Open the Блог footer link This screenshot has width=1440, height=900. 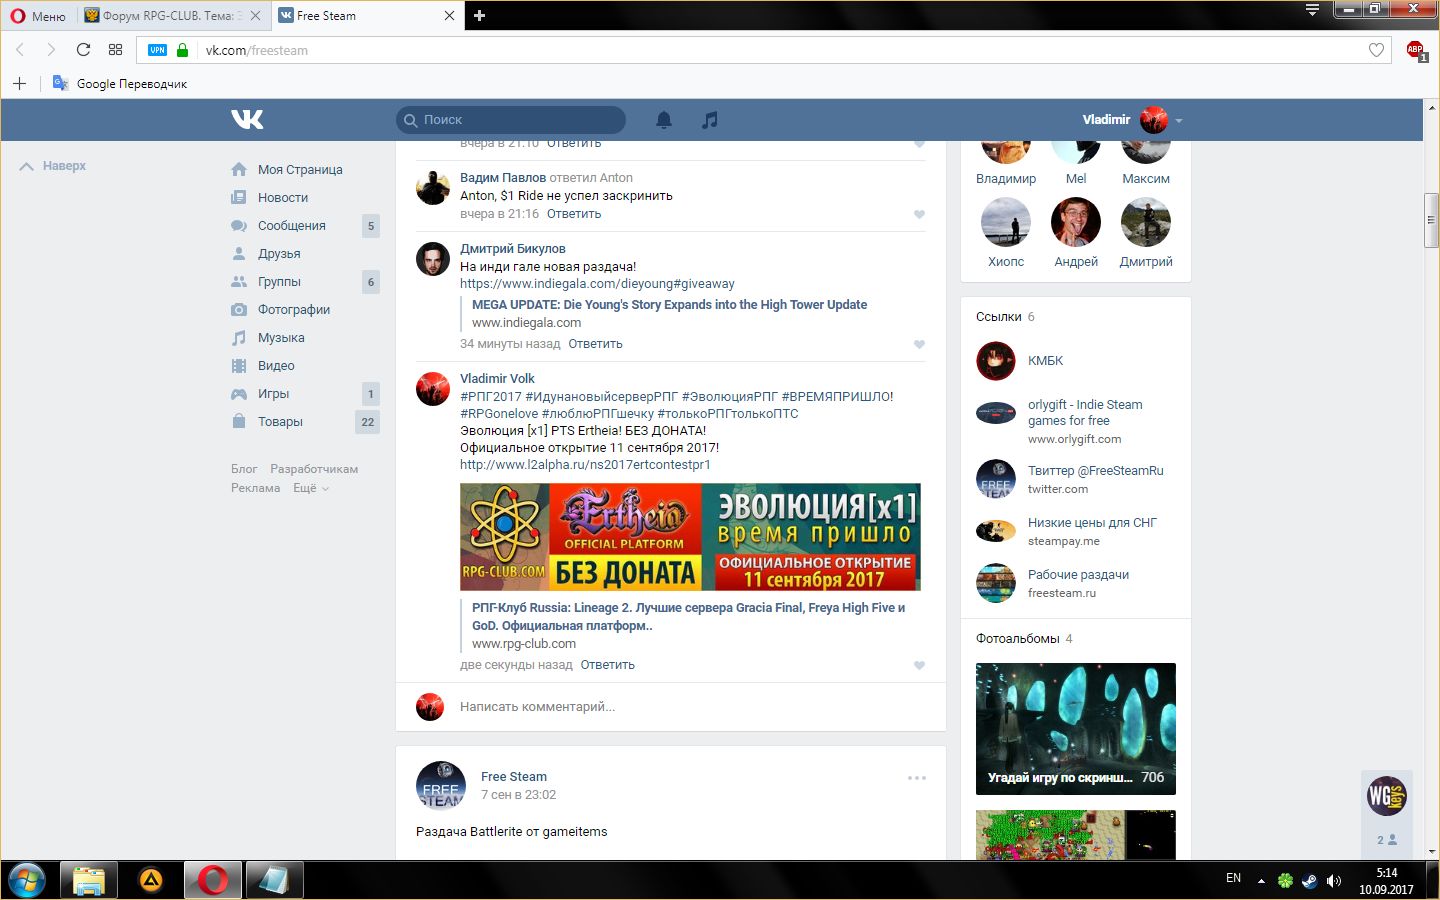pyautogui.click(x=244, y=469)
